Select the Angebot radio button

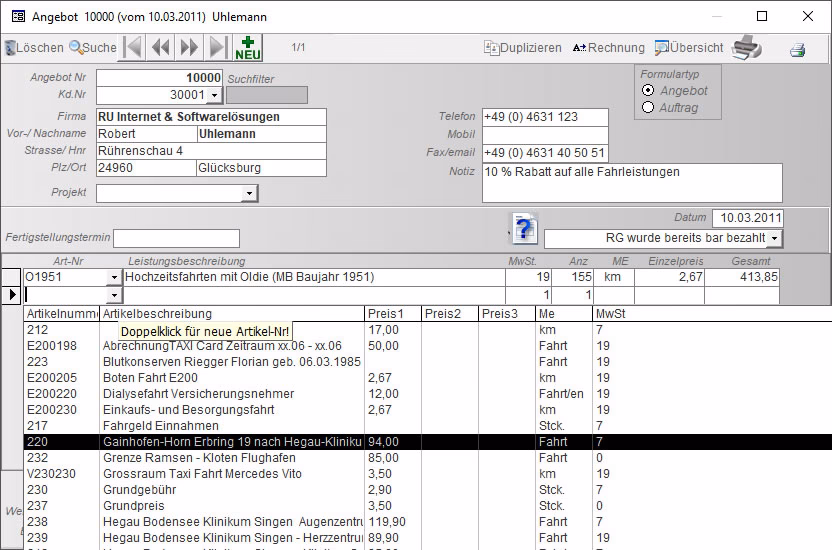pyautogui.click(x=648, y=91)
